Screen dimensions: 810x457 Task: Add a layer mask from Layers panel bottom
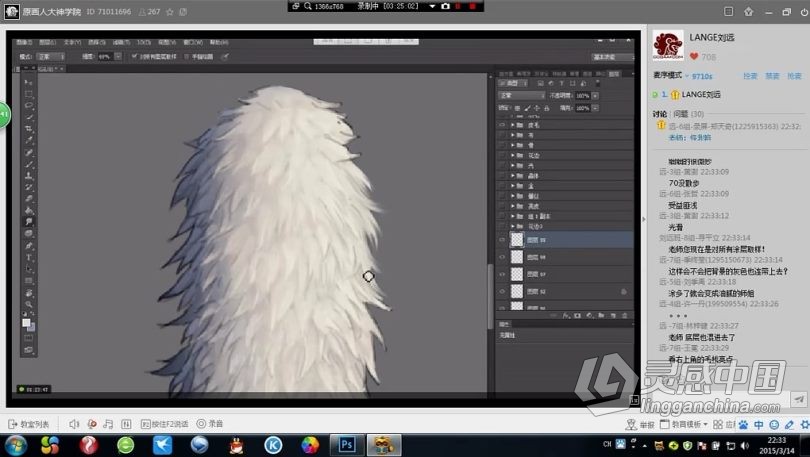coord(578,315)
